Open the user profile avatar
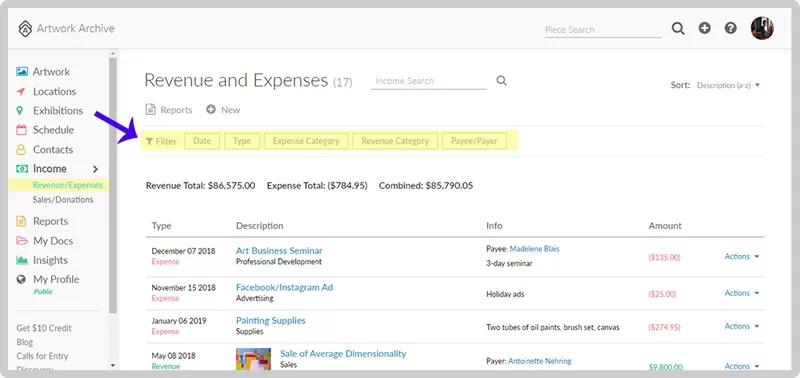This screenshot has height=378, width=800. [x=762, y=29]
